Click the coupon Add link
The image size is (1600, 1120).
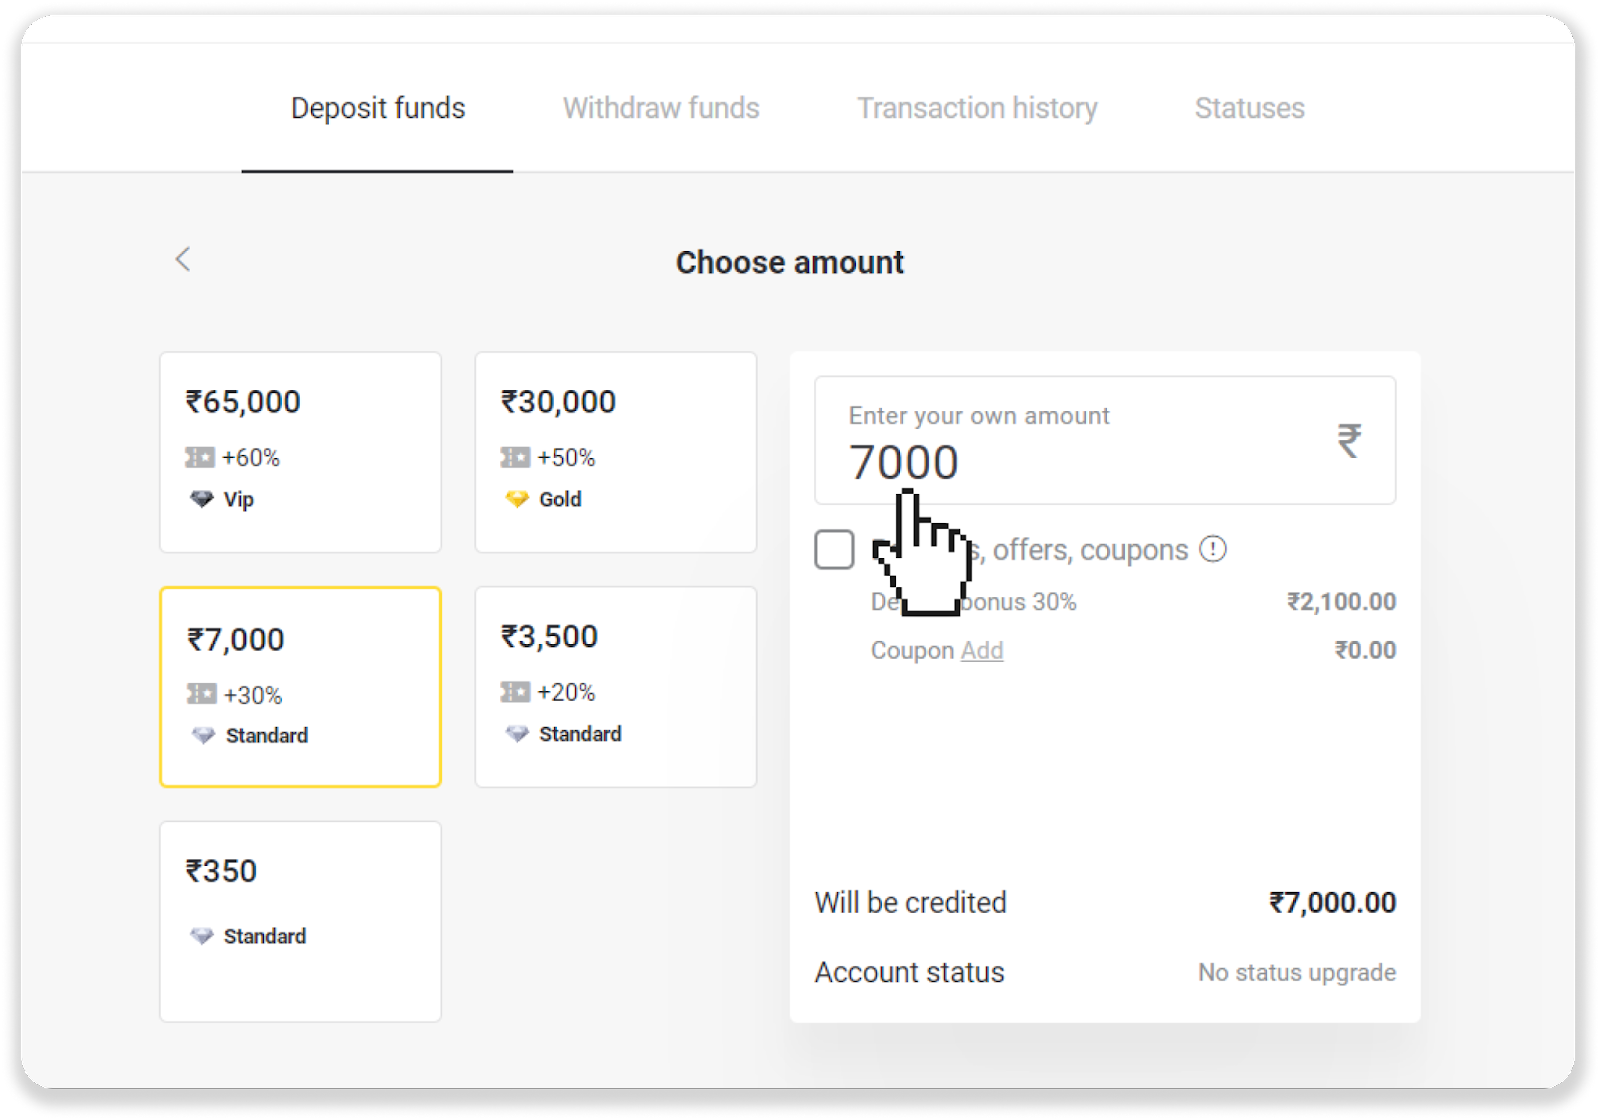982,651
